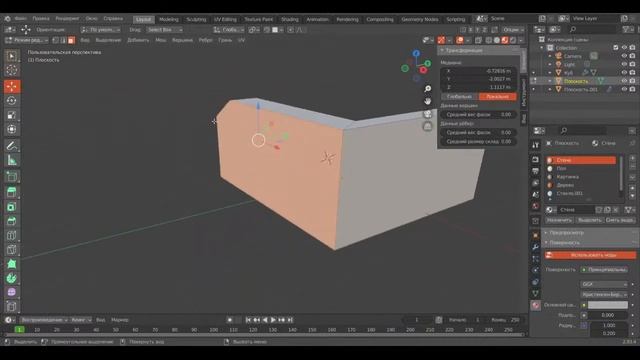Screen dimensions: 640x360
Task: Click the Assign material button
Action: tap(559, 220)
